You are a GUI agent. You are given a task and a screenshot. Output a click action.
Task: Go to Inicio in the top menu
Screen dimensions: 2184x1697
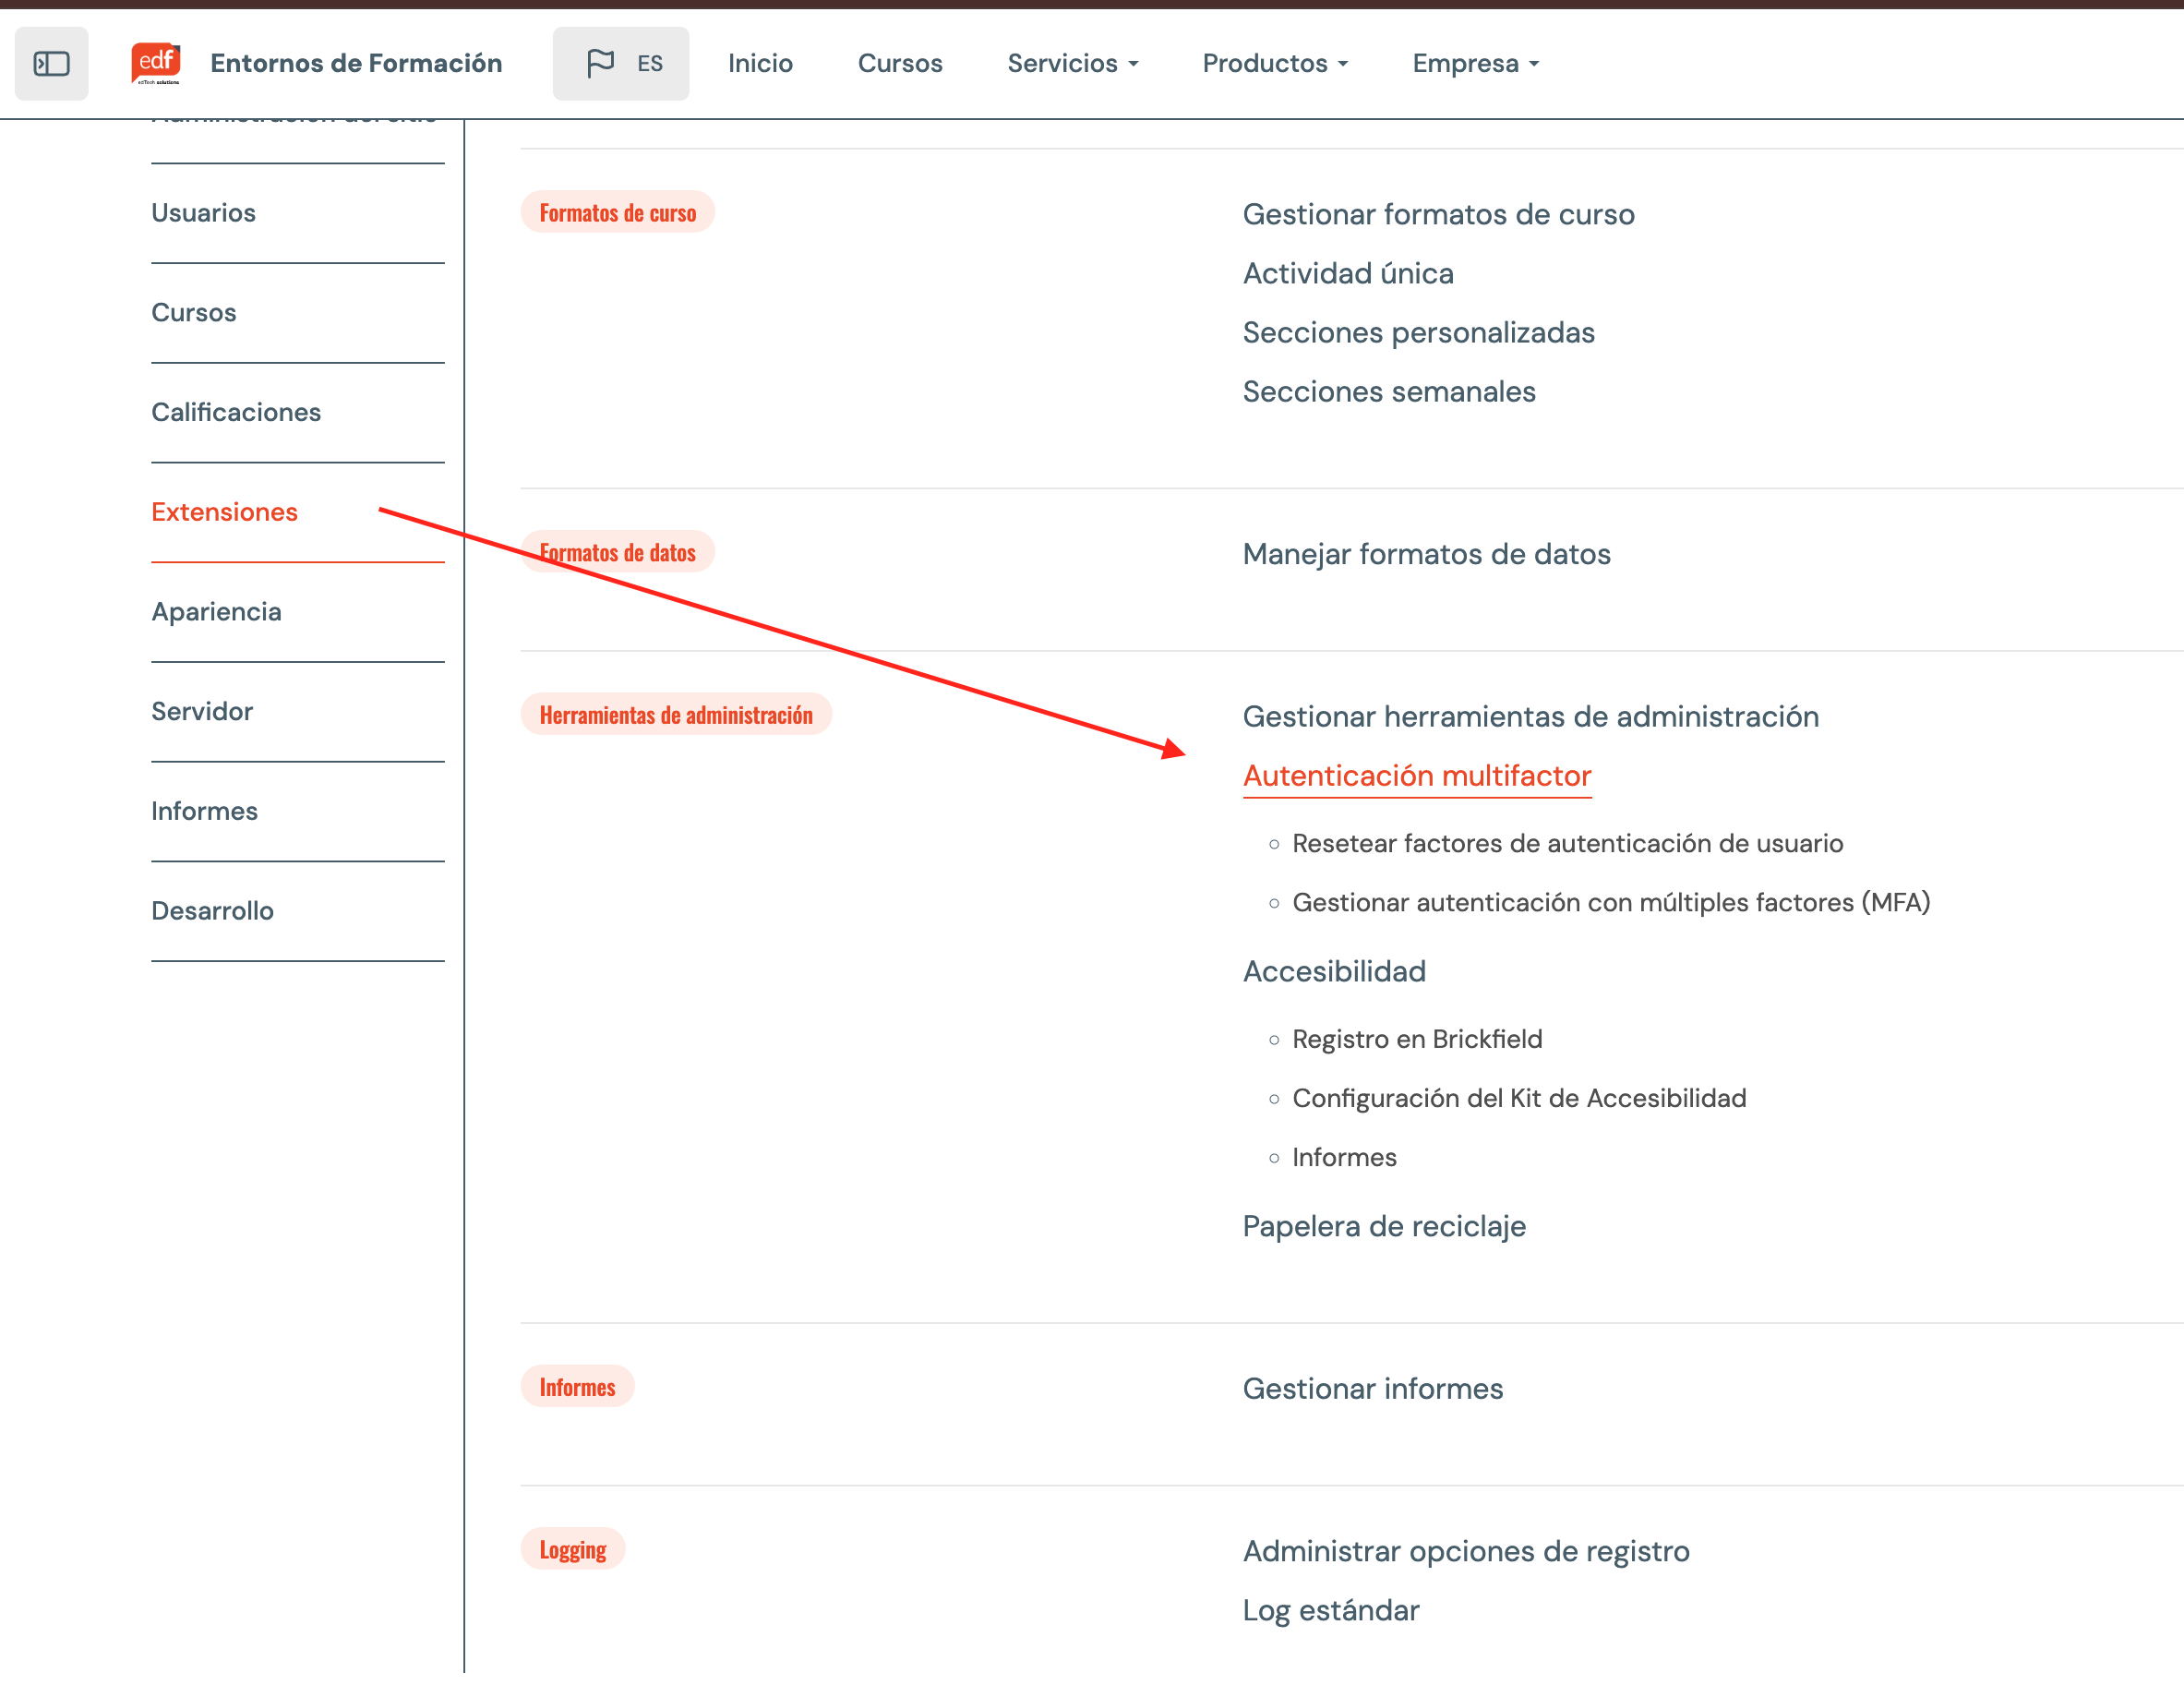(760, 63)
